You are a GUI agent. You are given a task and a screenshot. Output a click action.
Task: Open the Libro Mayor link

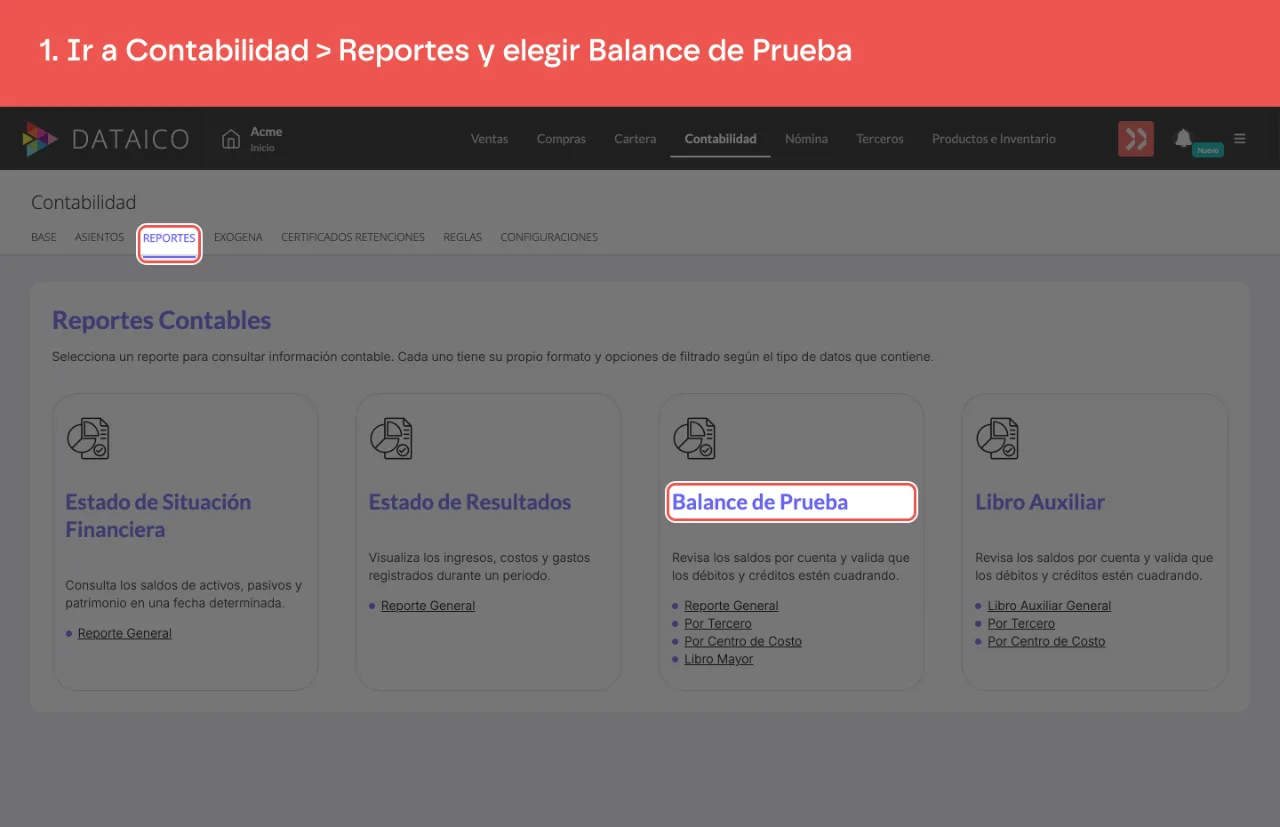[x=719, y=660]
